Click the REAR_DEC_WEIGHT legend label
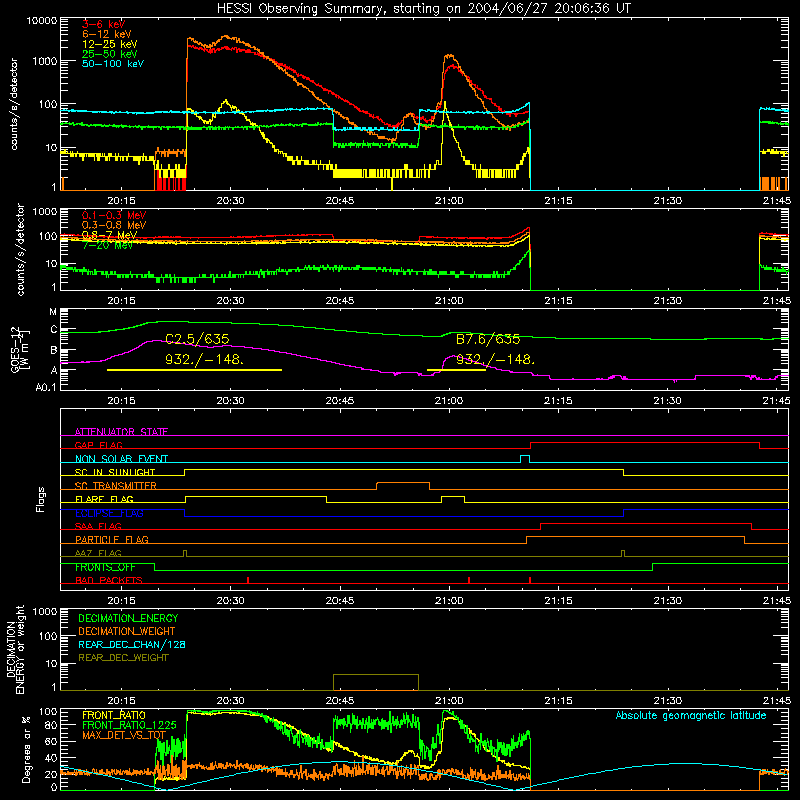 point(123,658)
